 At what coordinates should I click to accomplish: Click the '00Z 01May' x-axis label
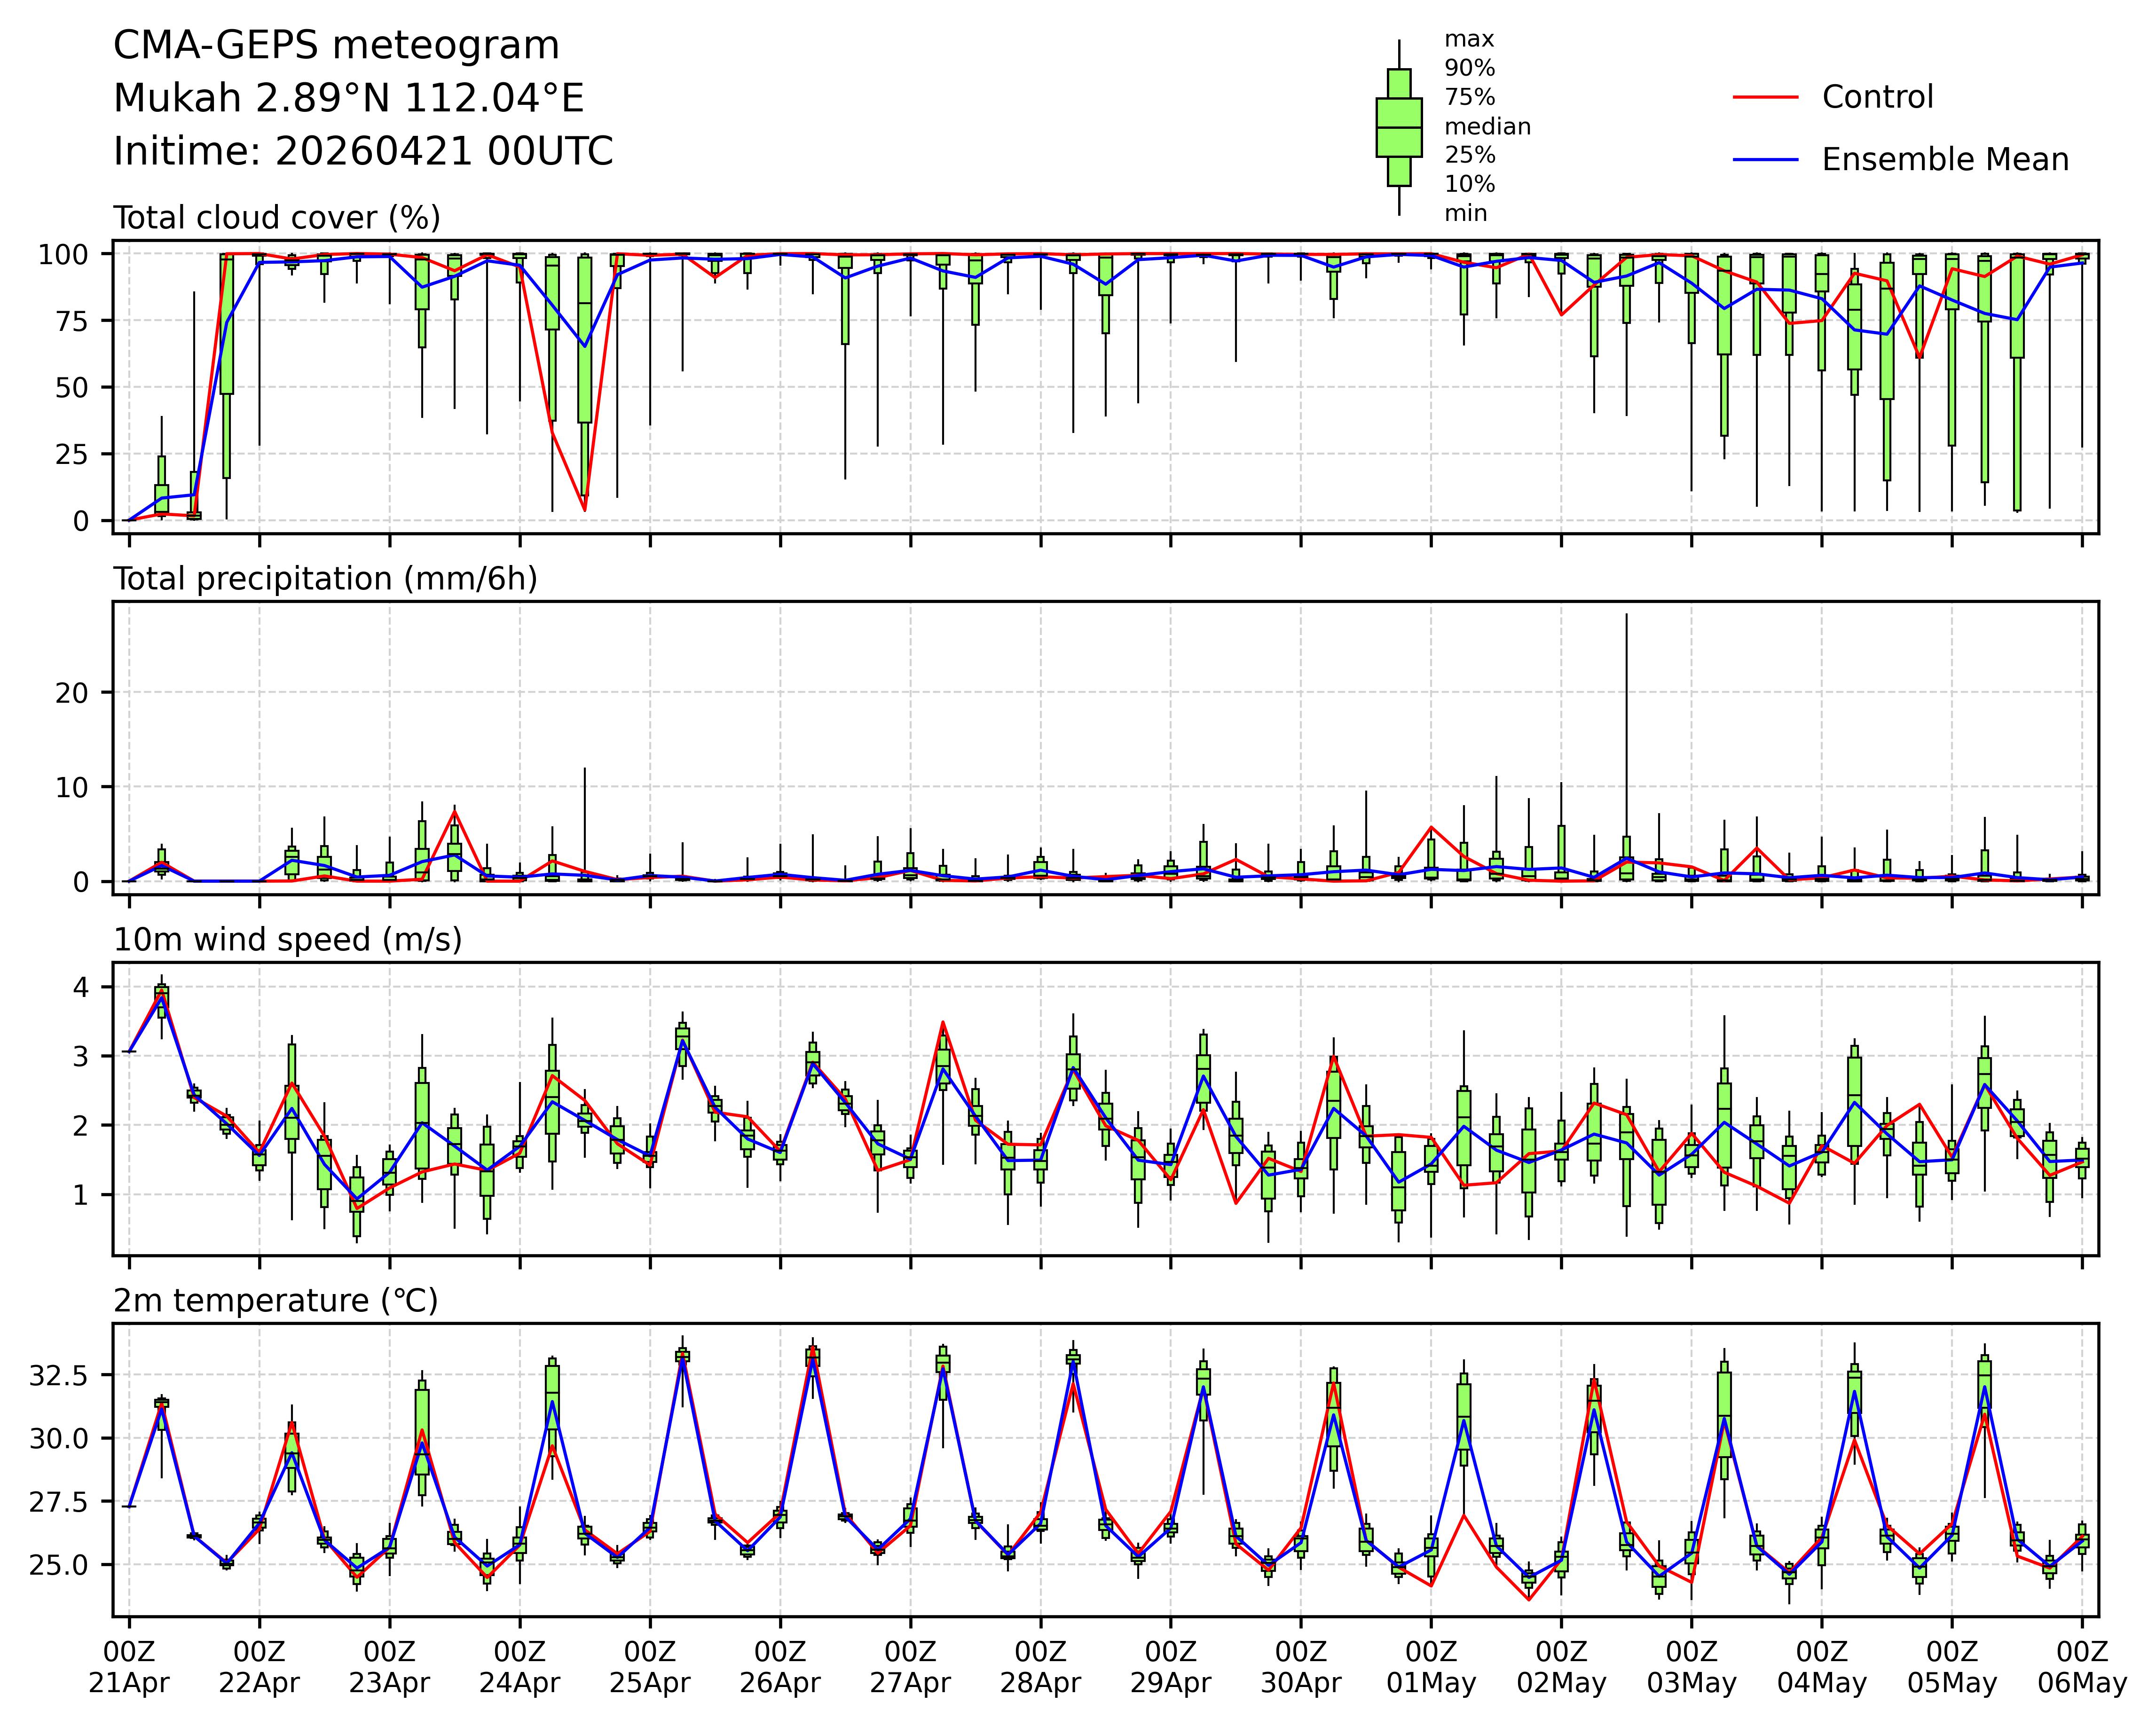[1430, 1668]
